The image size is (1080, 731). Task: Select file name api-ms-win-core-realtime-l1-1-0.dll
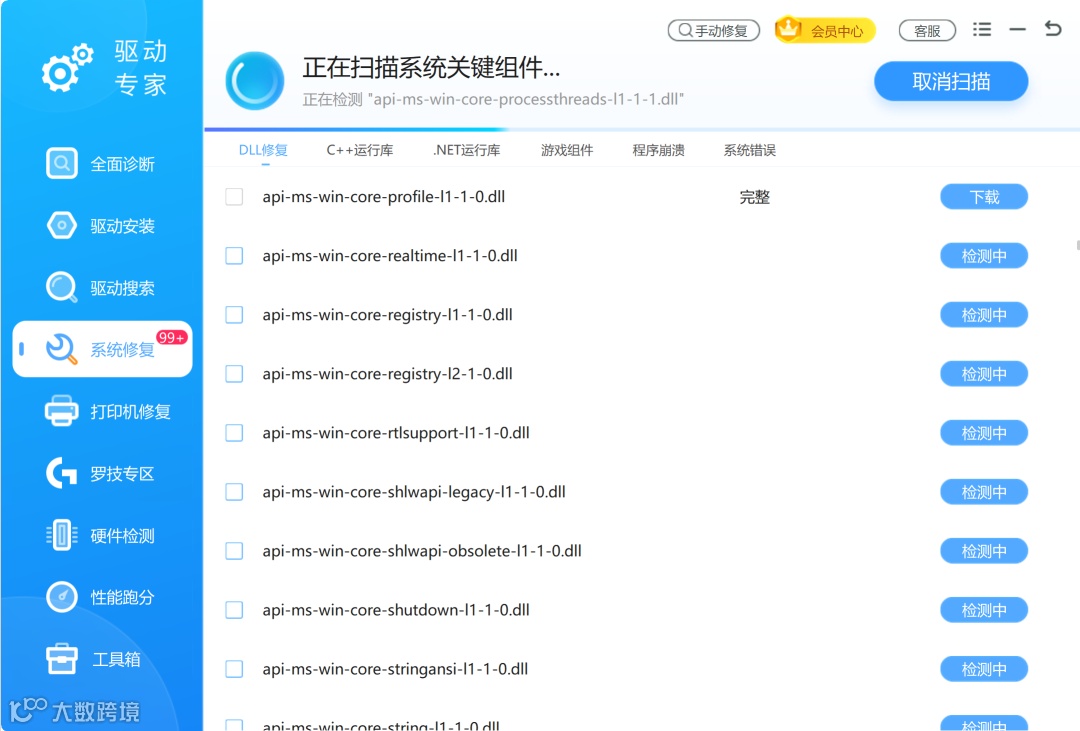(390, 256)
